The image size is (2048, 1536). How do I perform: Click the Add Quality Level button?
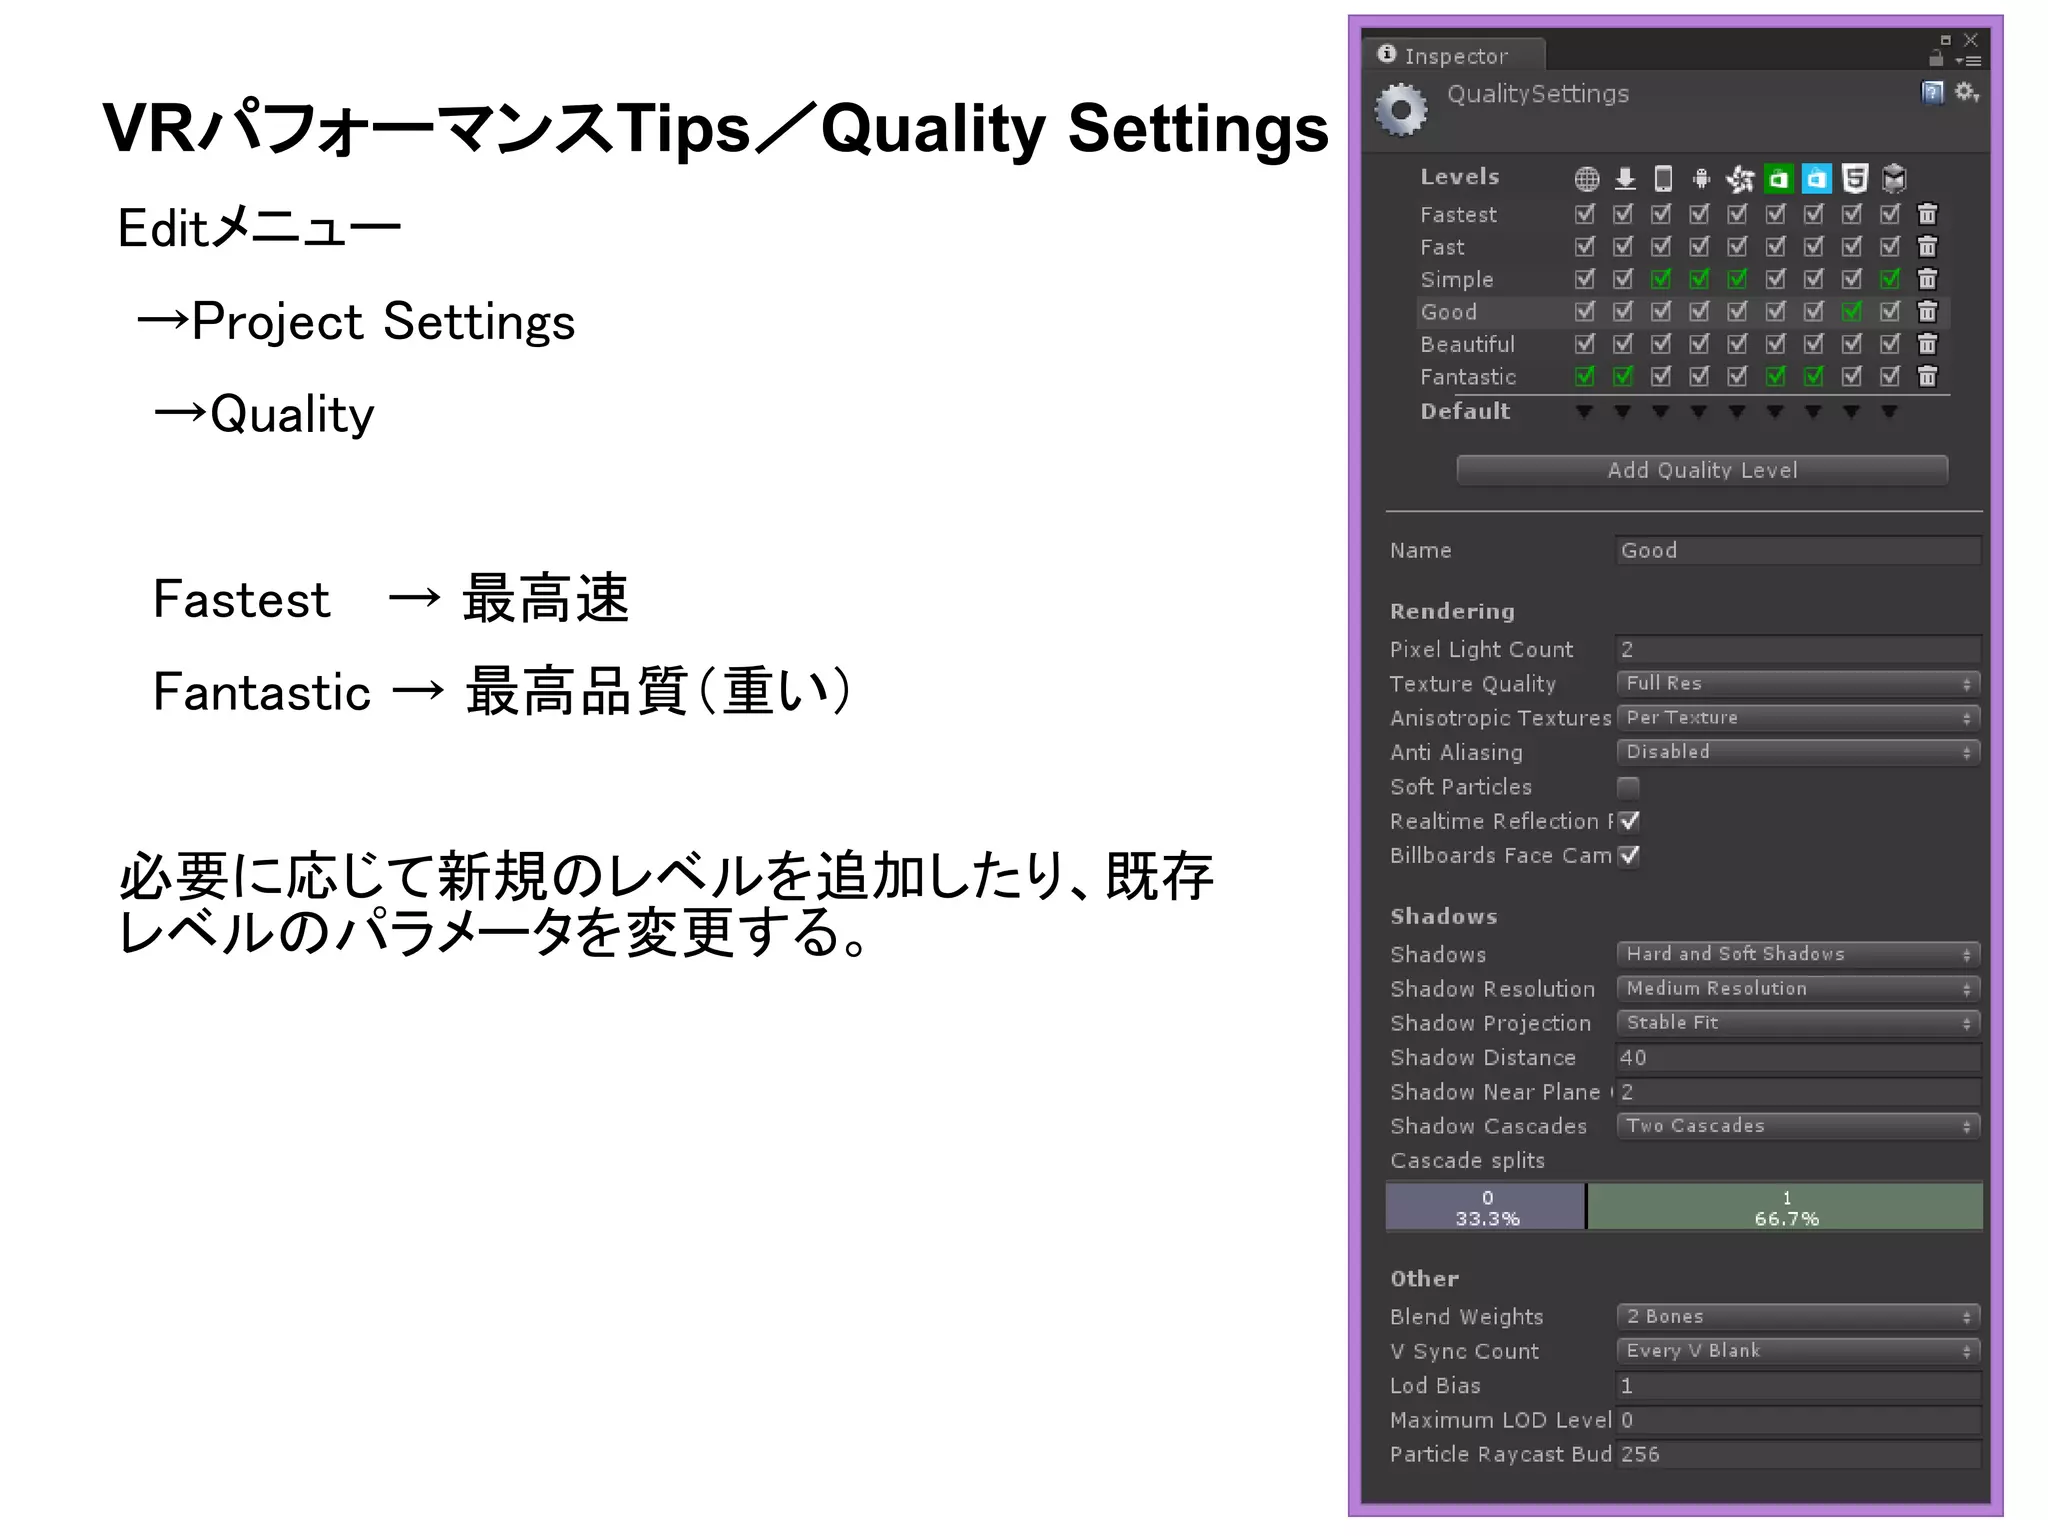coord(1702,470)
